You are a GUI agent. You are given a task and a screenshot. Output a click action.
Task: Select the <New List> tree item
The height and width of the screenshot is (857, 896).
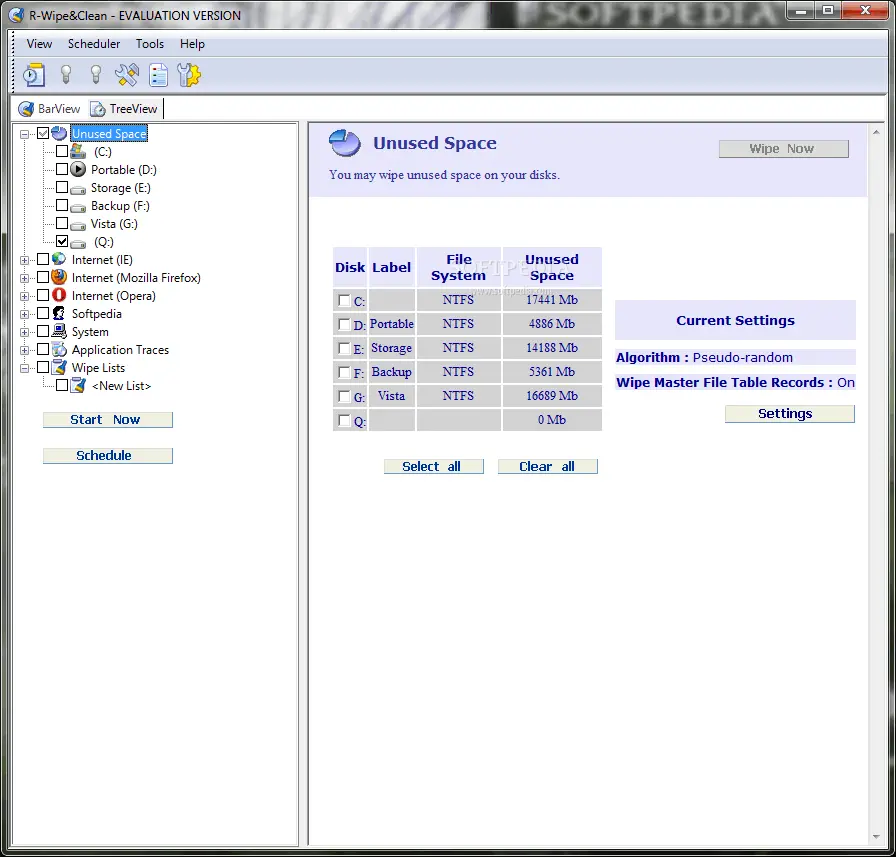(x=121, y=386)
